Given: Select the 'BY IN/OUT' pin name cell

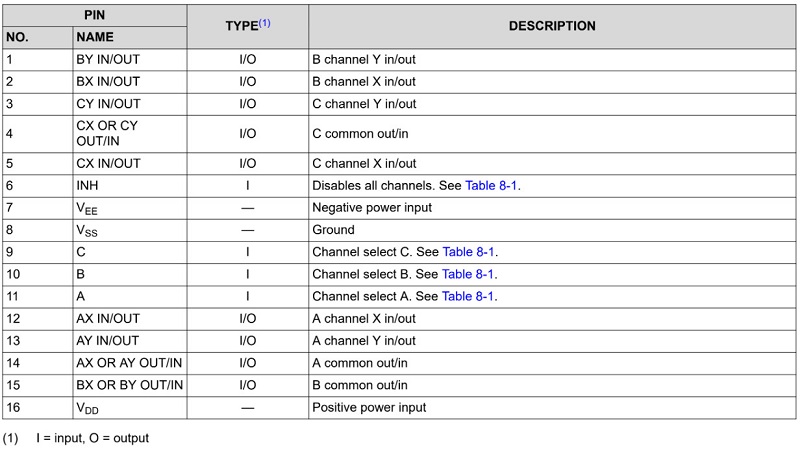Looking at the screenshot, I should pyautogui.click(x=130, y=60).
